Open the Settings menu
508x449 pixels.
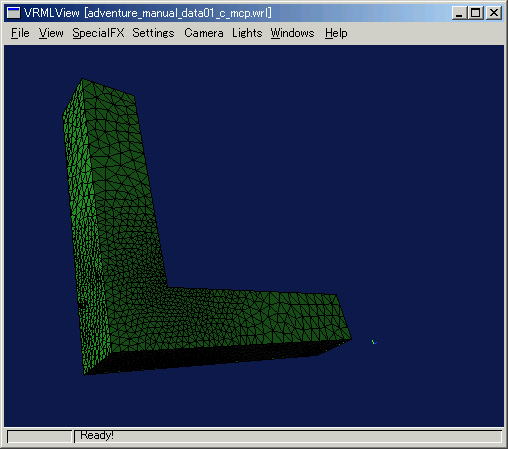153,33
